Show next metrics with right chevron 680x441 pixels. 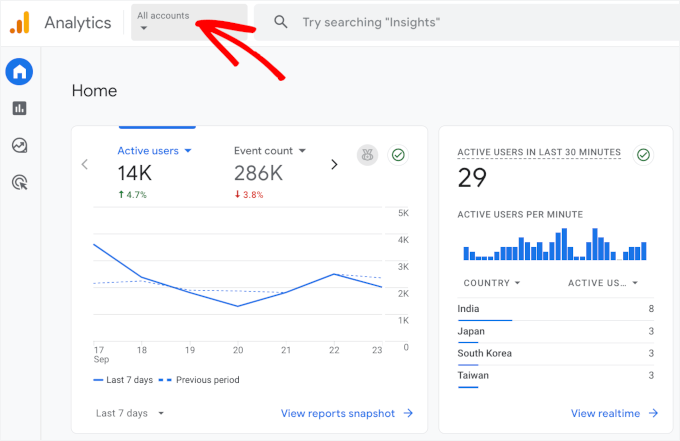(334, 165)
